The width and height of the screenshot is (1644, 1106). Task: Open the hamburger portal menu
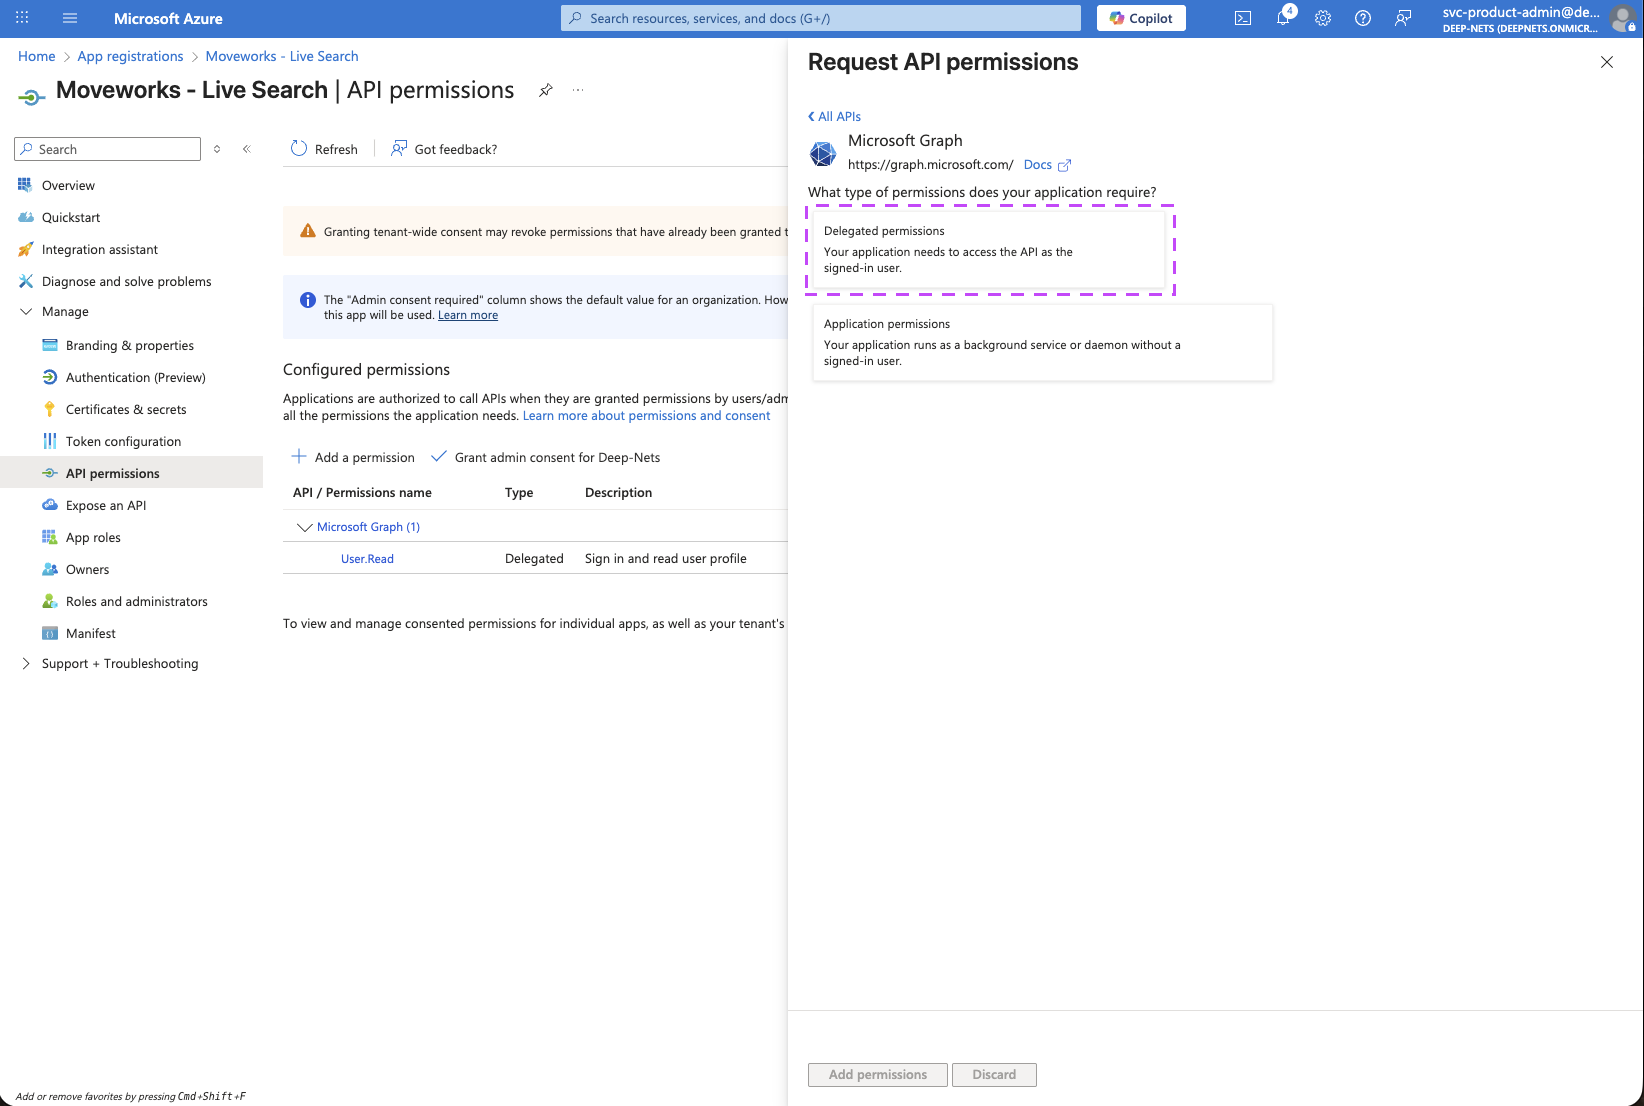[70, 18]
